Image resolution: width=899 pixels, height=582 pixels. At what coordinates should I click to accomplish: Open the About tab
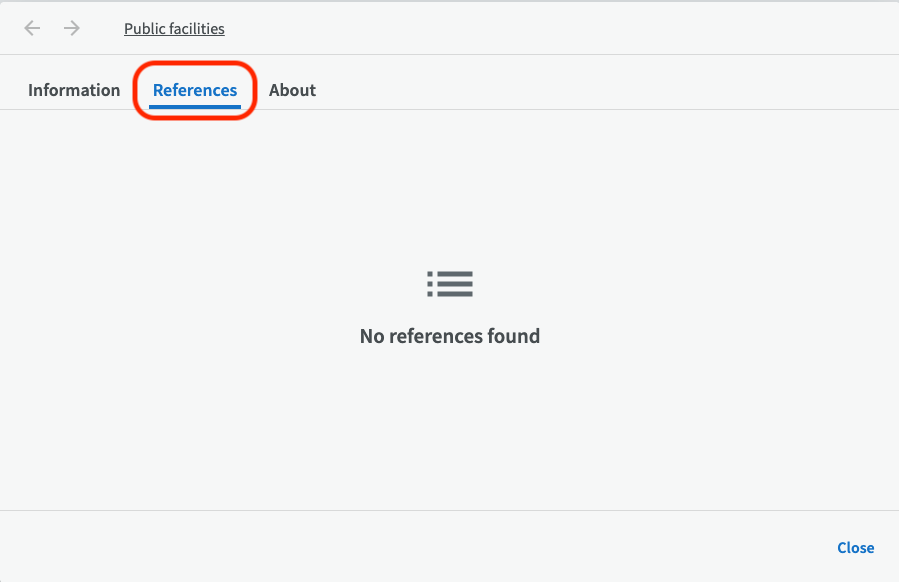[x=292, y=90]
